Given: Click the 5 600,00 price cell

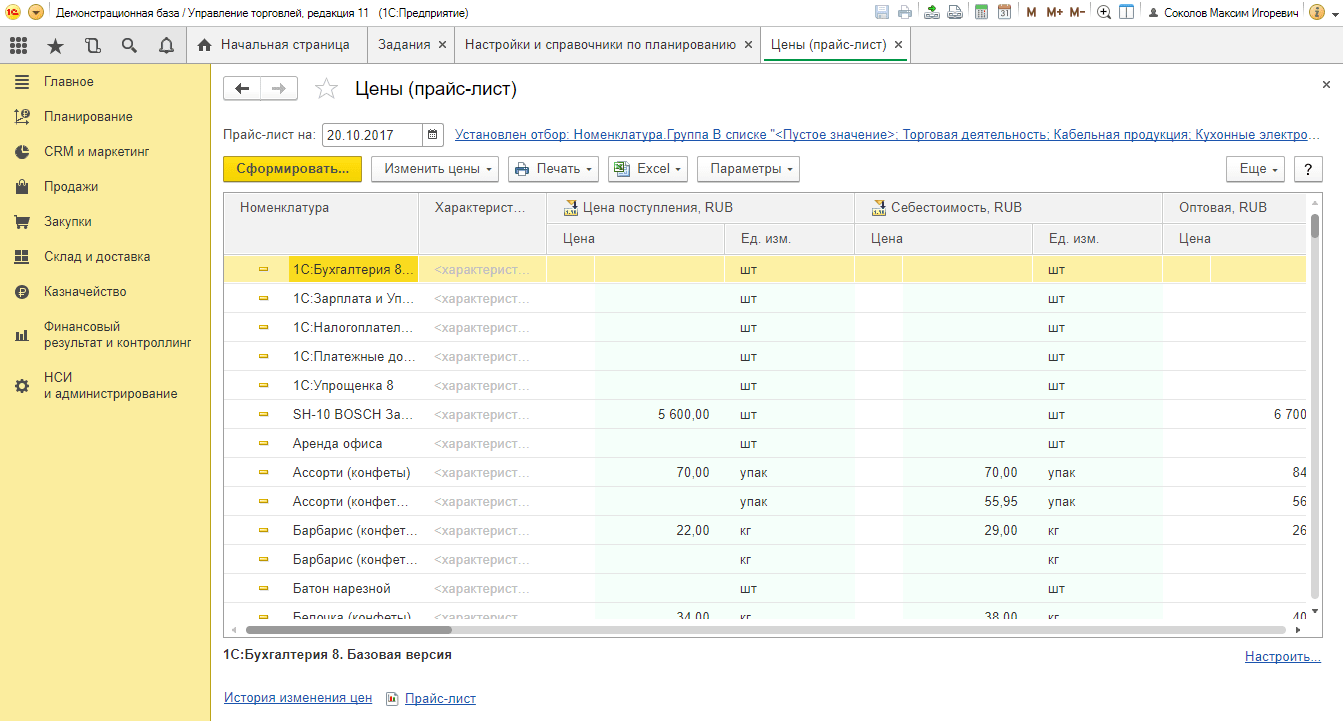Looking at the screenshot, I should 659,415.
